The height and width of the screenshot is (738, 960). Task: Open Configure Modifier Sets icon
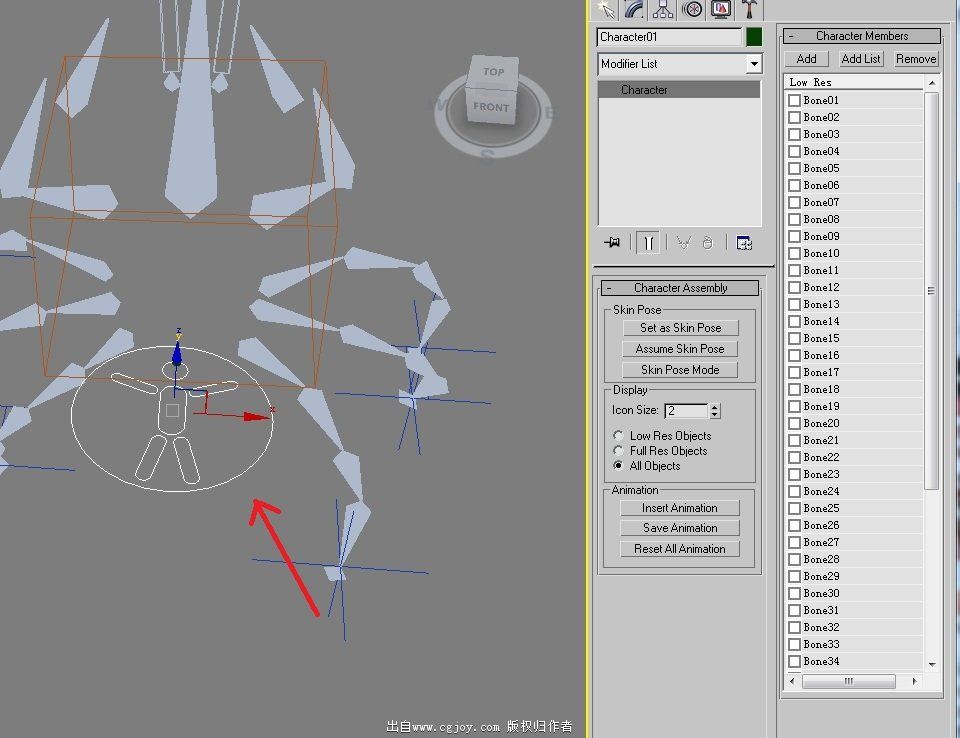[x=743, y=243]
